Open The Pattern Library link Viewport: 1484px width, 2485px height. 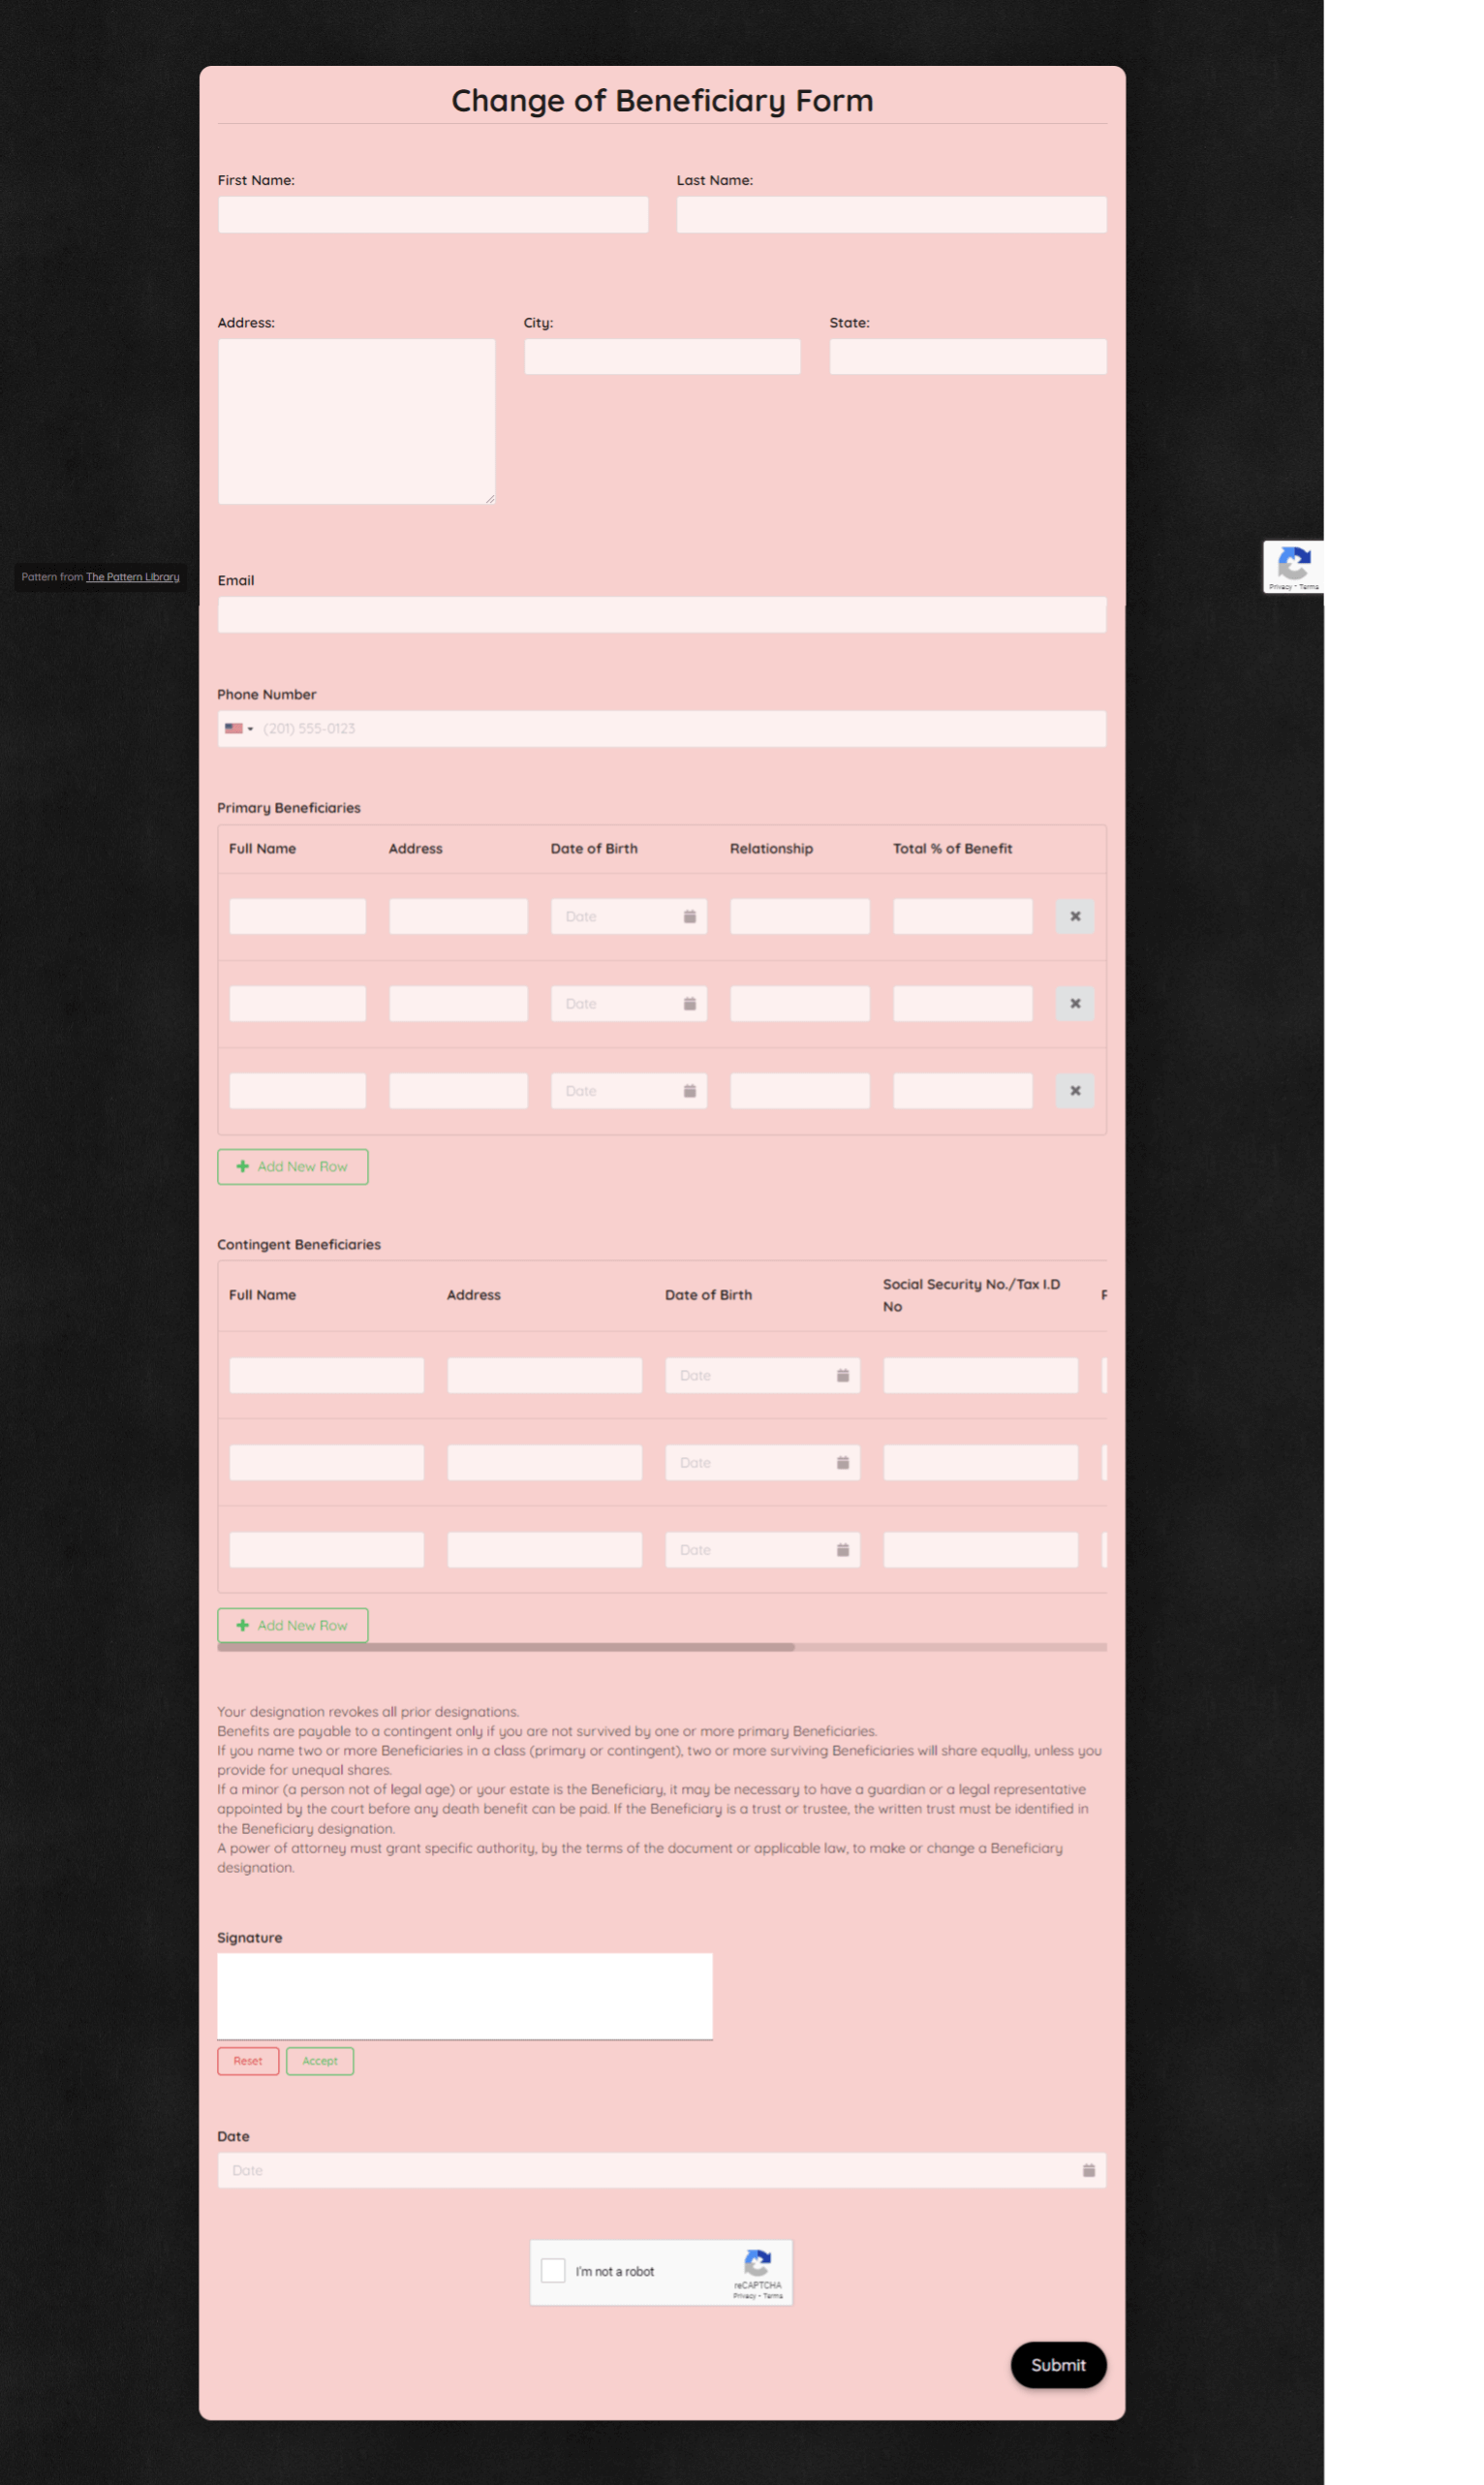click(133, 577)
